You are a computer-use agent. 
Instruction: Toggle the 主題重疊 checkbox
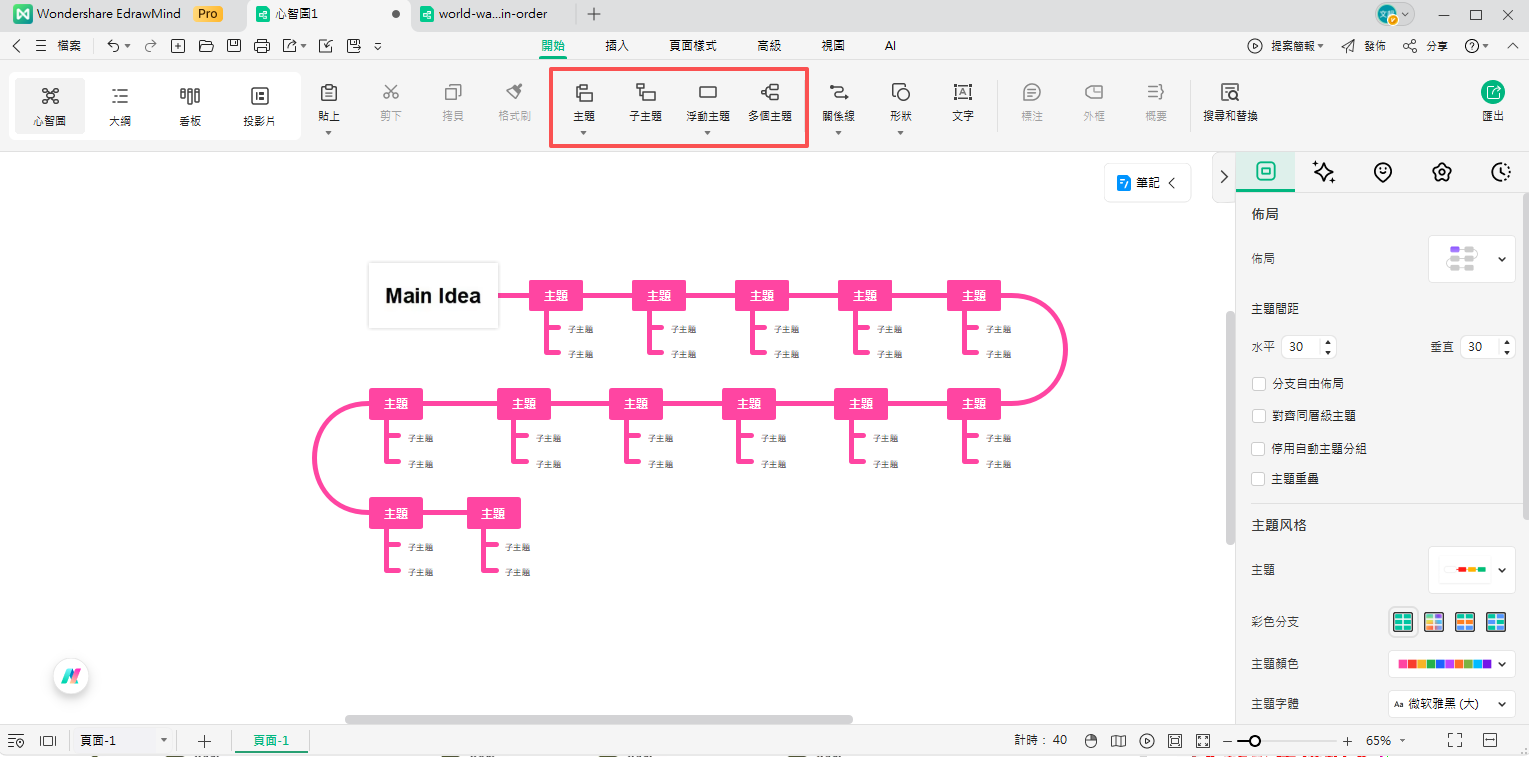(x=1259, y=479)
